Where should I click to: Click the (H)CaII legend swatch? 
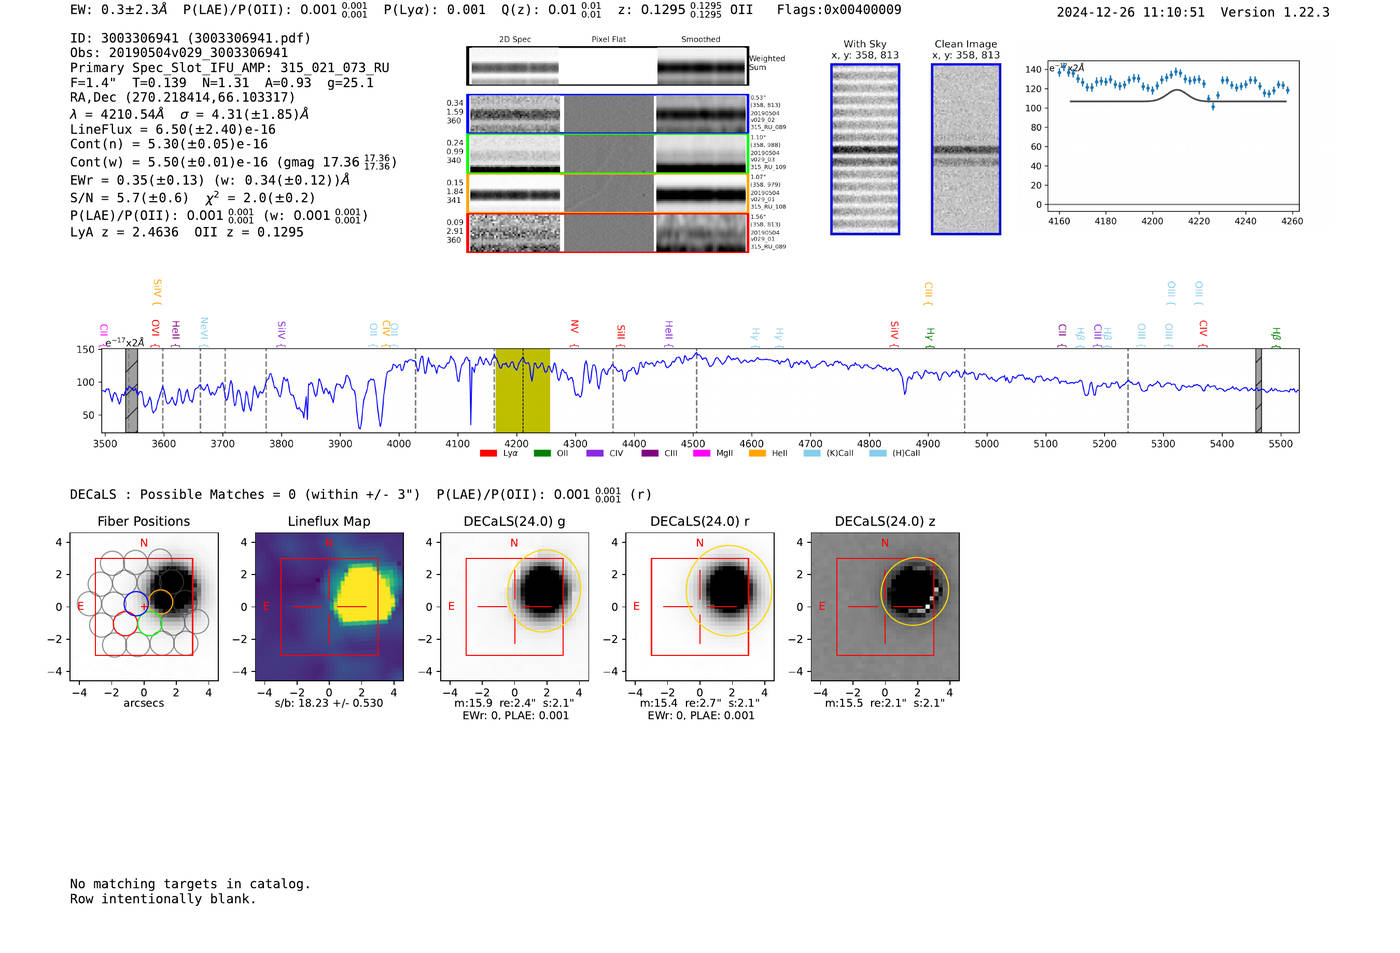pos(878,453)
